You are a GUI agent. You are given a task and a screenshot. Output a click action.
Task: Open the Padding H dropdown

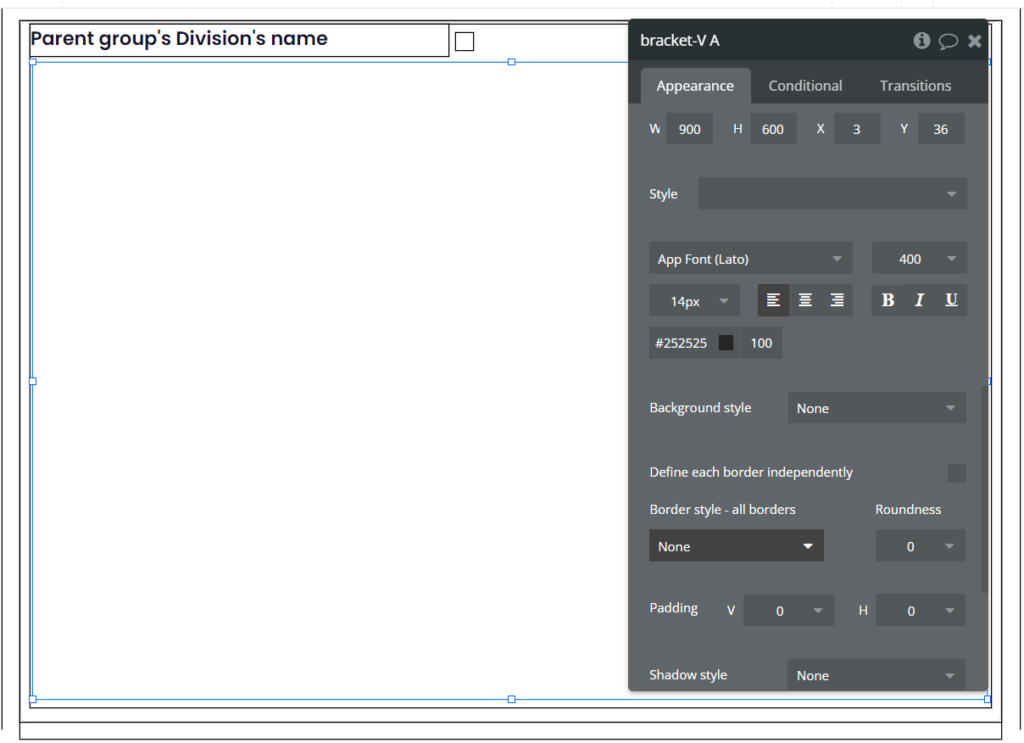[x=920, y=610]
